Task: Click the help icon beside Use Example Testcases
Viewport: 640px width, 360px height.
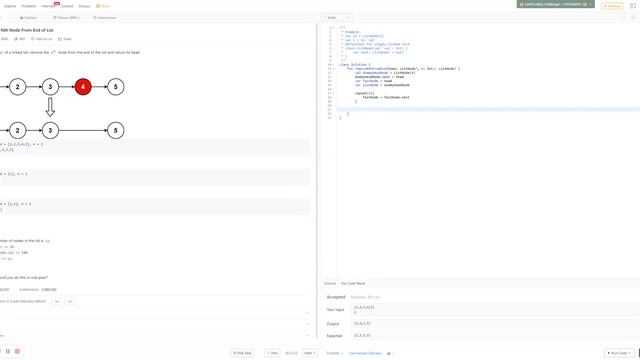Action: coord(389,353)
